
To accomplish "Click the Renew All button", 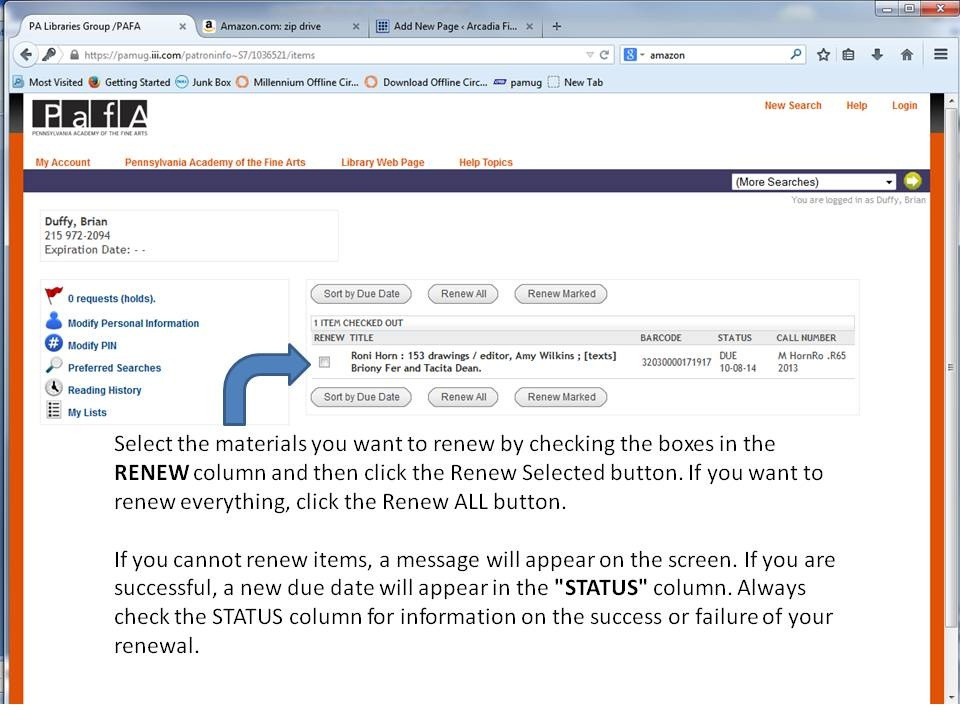I will tap(462, 293).
